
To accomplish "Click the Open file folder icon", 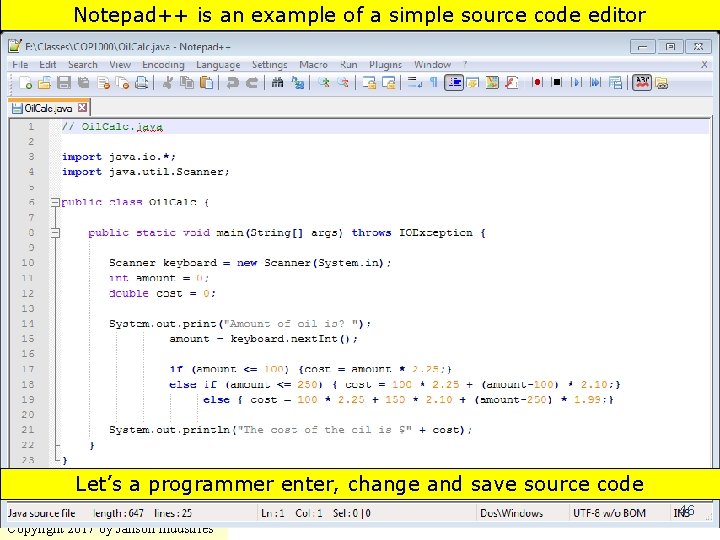I will pyautogui.click(x=44, y=83).
